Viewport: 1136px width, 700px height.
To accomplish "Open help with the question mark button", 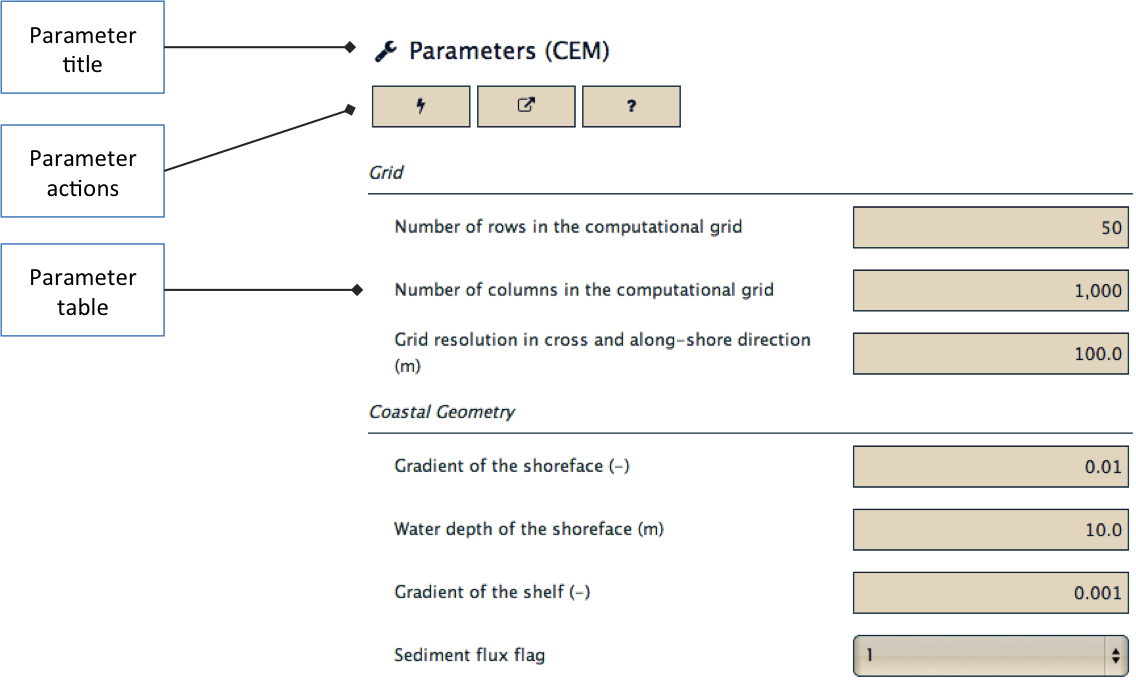I will pyautogui.click(x=631, y=107).
